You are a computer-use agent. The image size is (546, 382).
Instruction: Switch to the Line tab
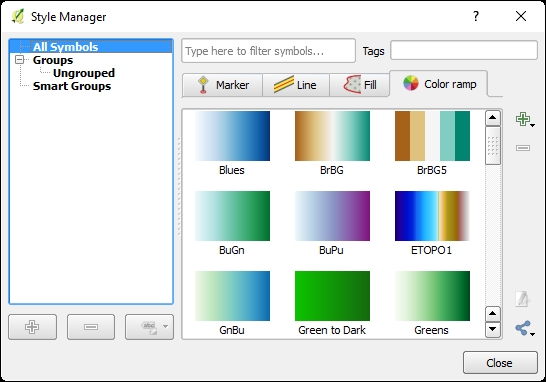296,85
